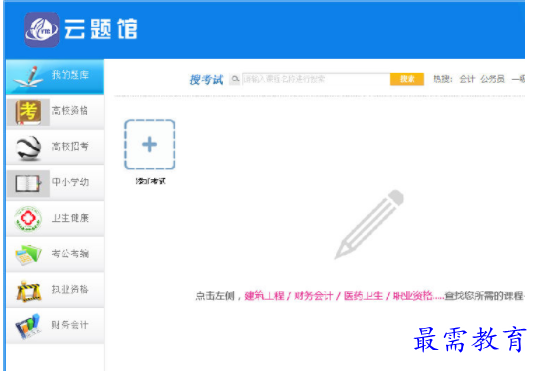This screenshot has height=371, width=535.
Task: Click the 云题馆 title text
Action: (101, 29)
